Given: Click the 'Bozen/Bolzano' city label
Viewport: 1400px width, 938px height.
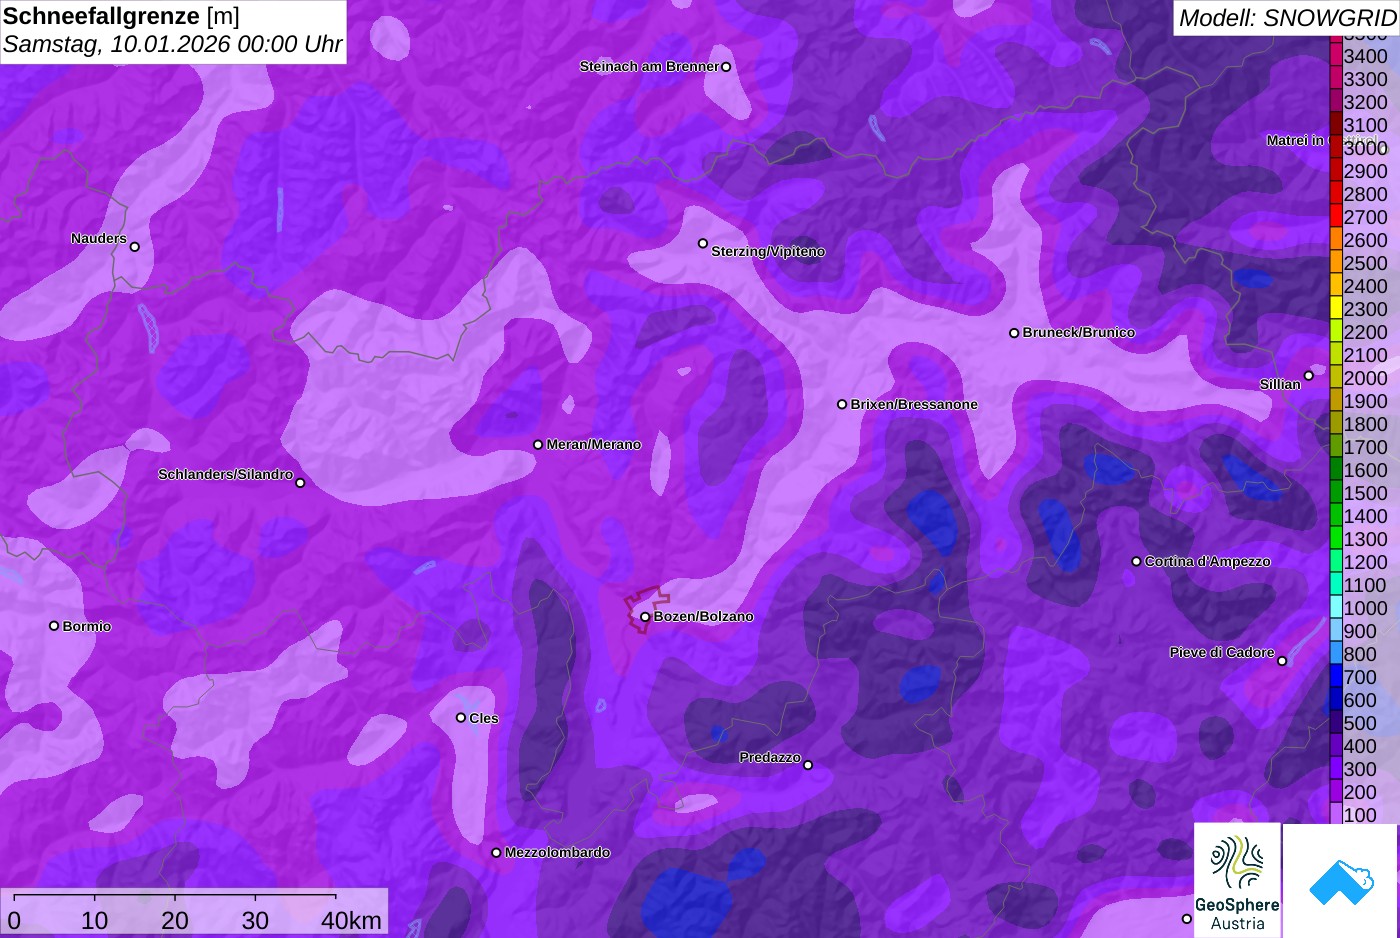Looking at the screenshot, I should pyautogui.click(x=704, y=617).
